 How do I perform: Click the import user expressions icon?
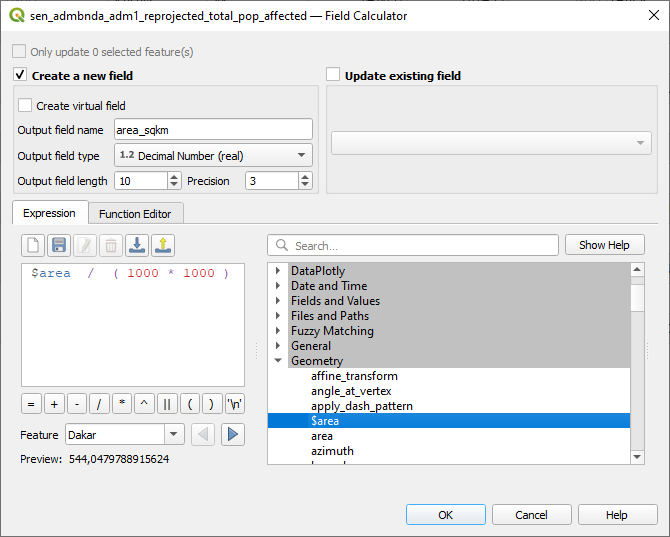137,245
